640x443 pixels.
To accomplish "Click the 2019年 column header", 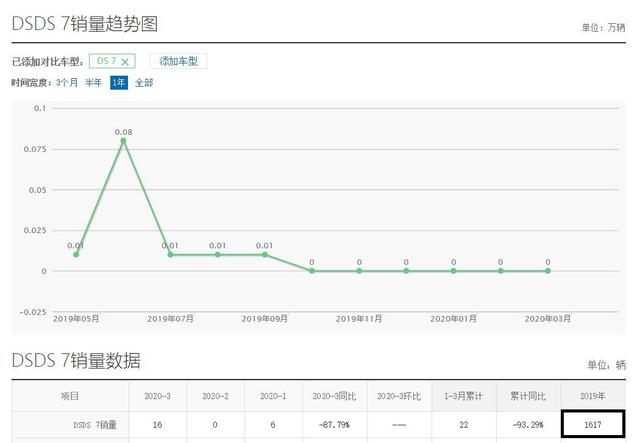I will click(x=593, y=396).
